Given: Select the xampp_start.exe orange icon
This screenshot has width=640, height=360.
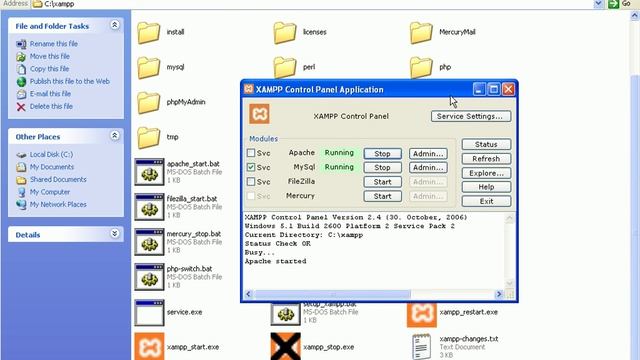Looking at the screenshot, I should click(x=149, y=347).
